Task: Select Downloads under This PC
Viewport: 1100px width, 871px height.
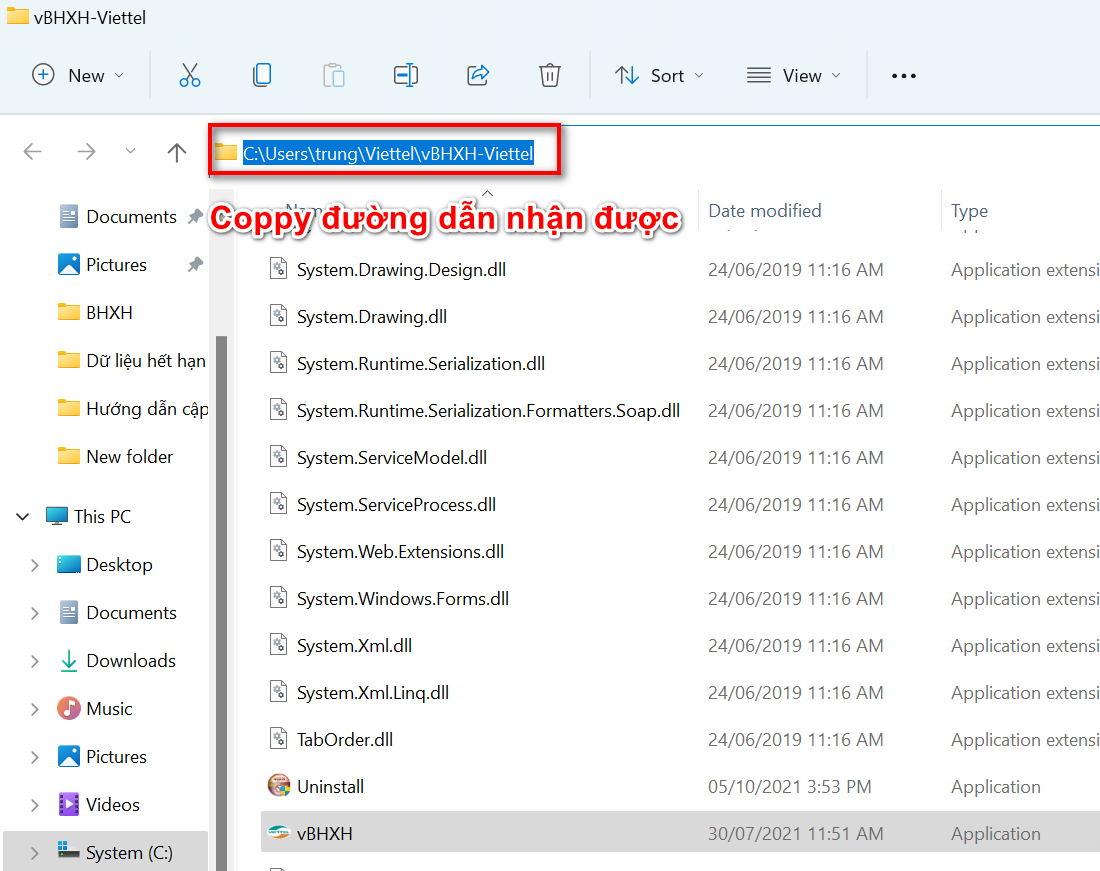Action: click(131, 661)
